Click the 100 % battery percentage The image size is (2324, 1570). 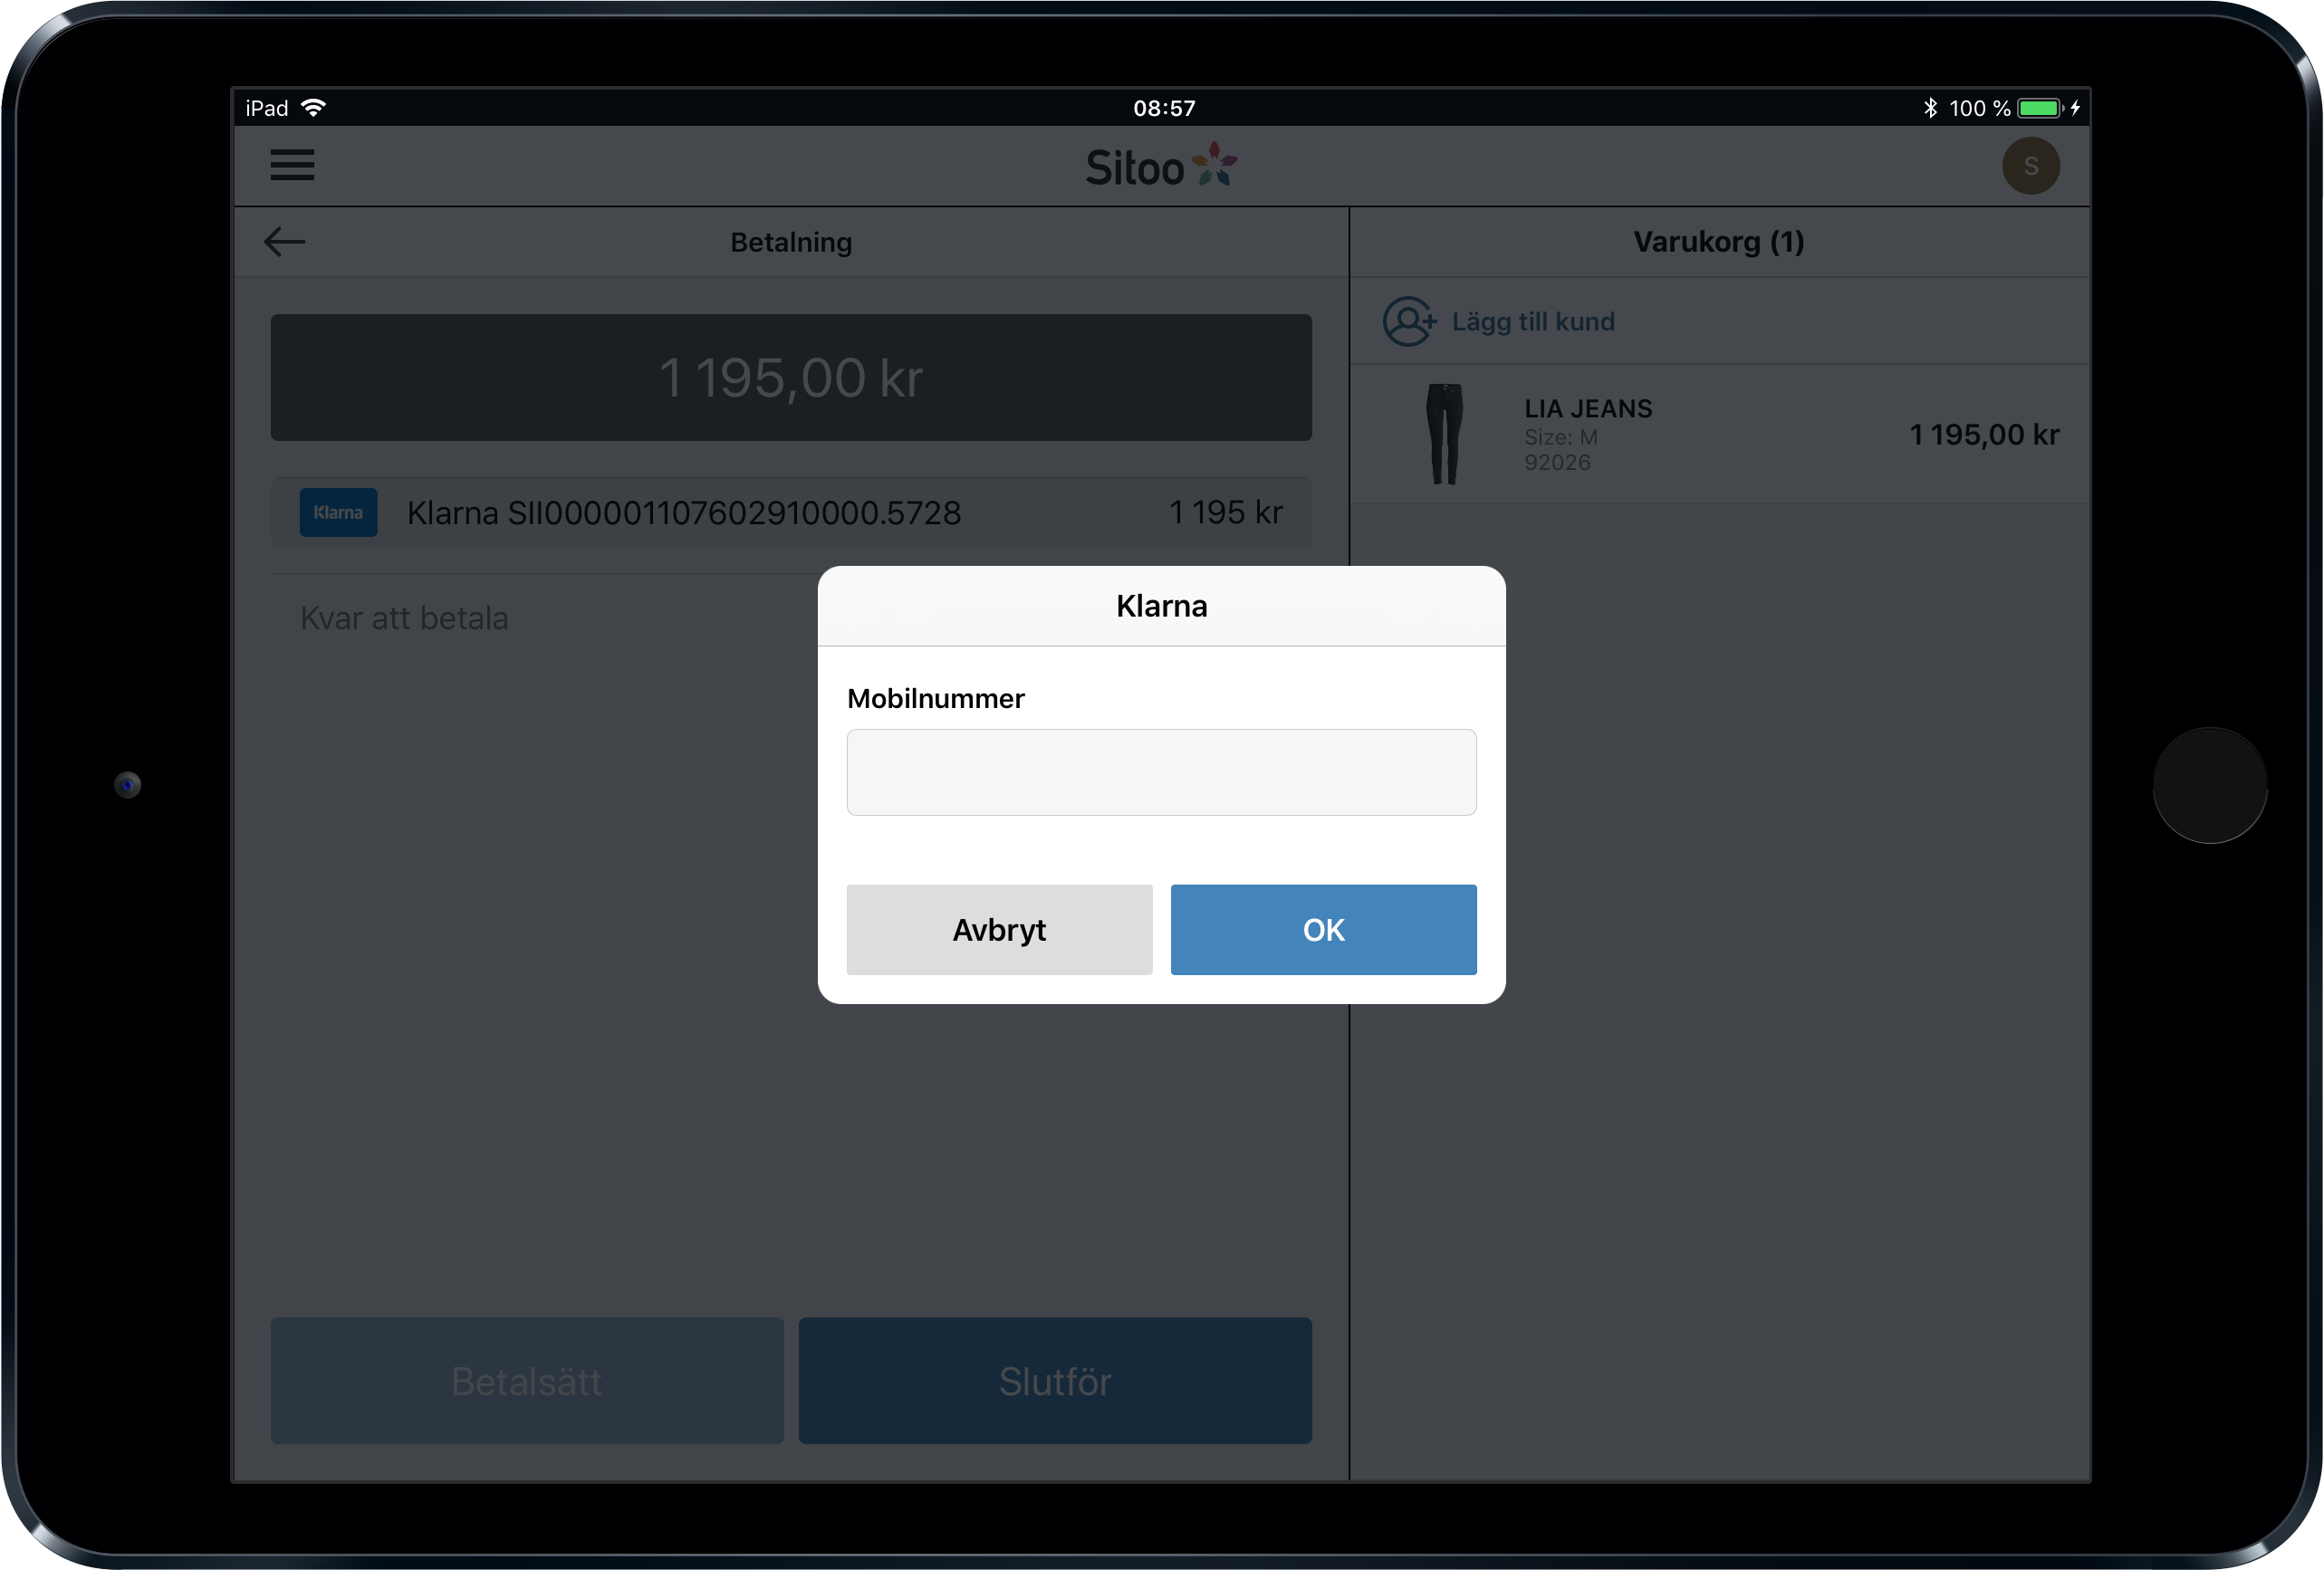[1979, 108]
